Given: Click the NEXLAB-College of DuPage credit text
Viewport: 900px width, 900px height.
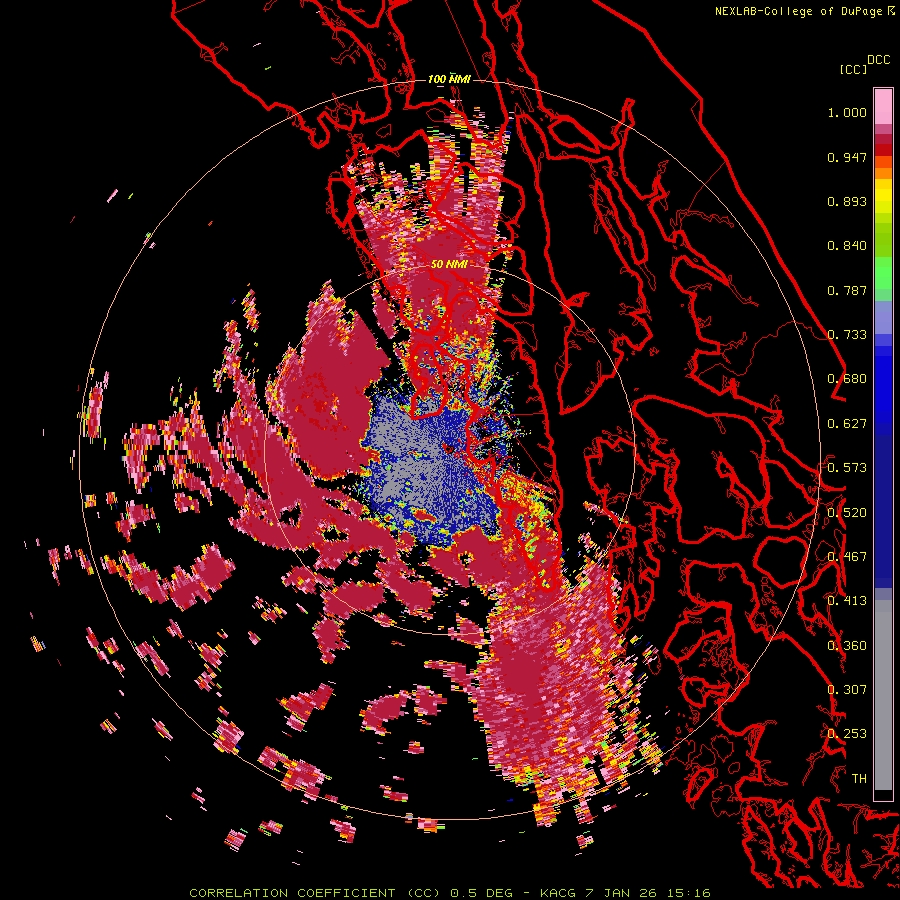Looking at the screenshot, I should coord(800,11).
